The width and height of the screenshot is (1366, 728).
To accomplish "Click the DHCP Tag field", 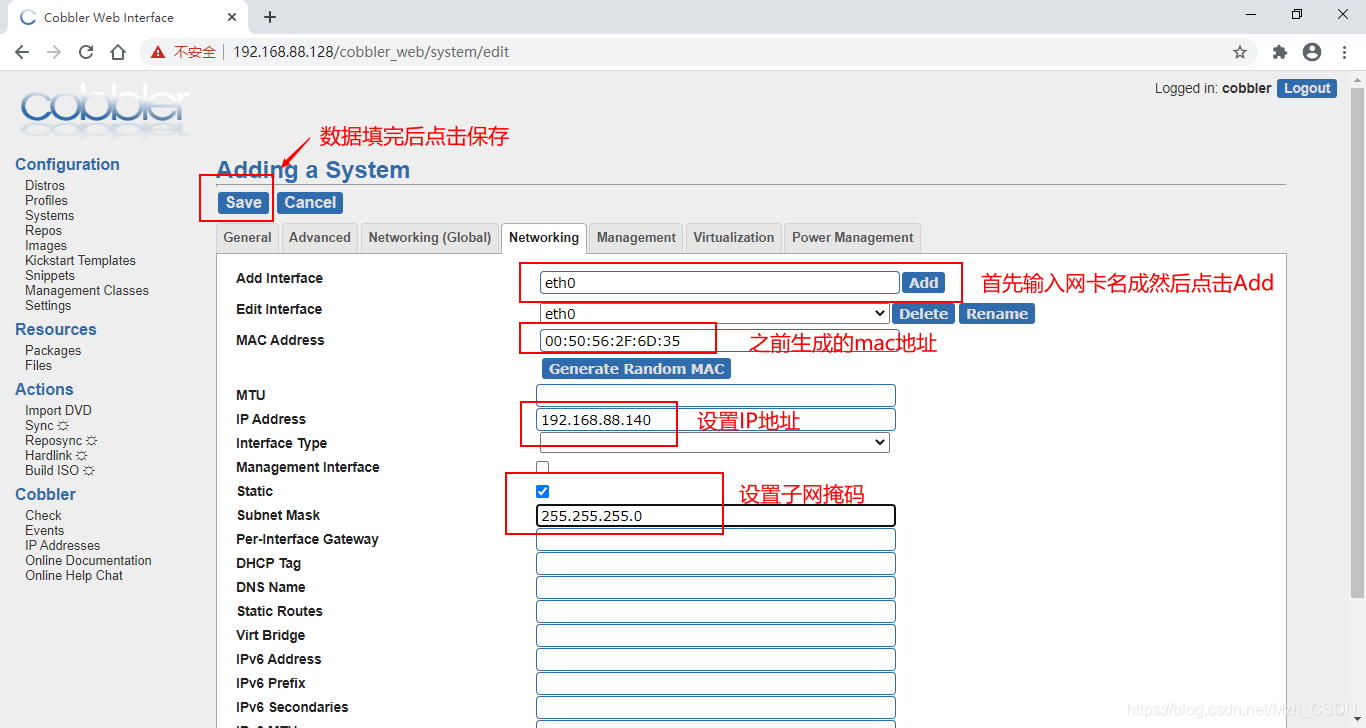I will (716, 563).
